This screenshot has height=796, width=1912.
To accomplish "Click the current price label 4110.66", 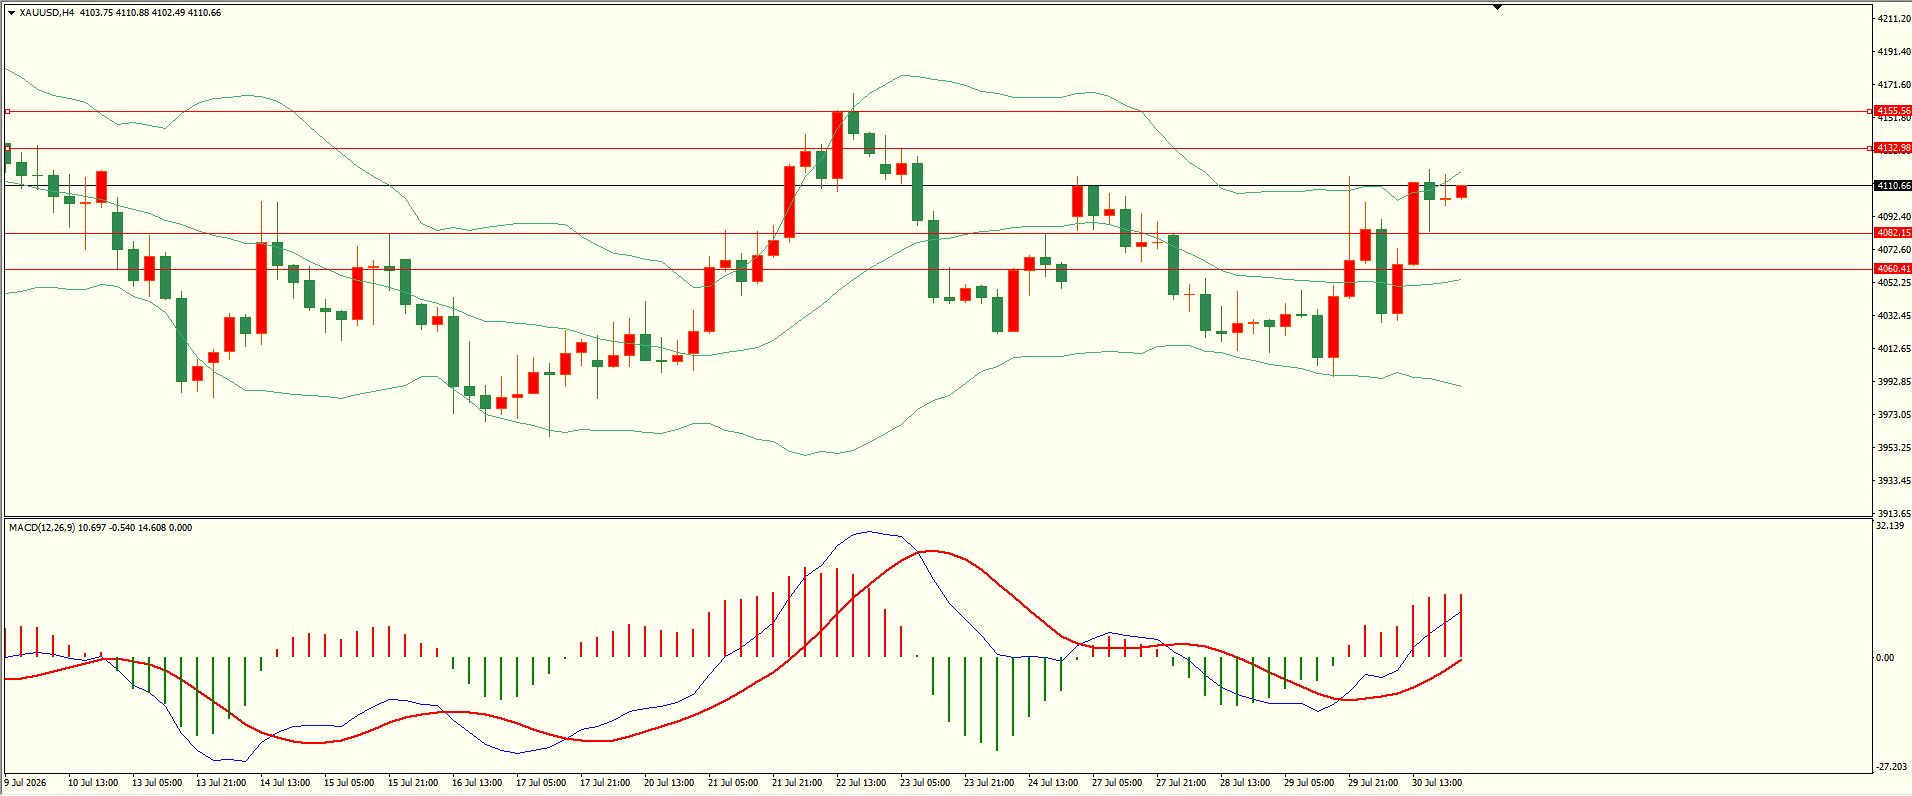I will tap(1893, 186).
